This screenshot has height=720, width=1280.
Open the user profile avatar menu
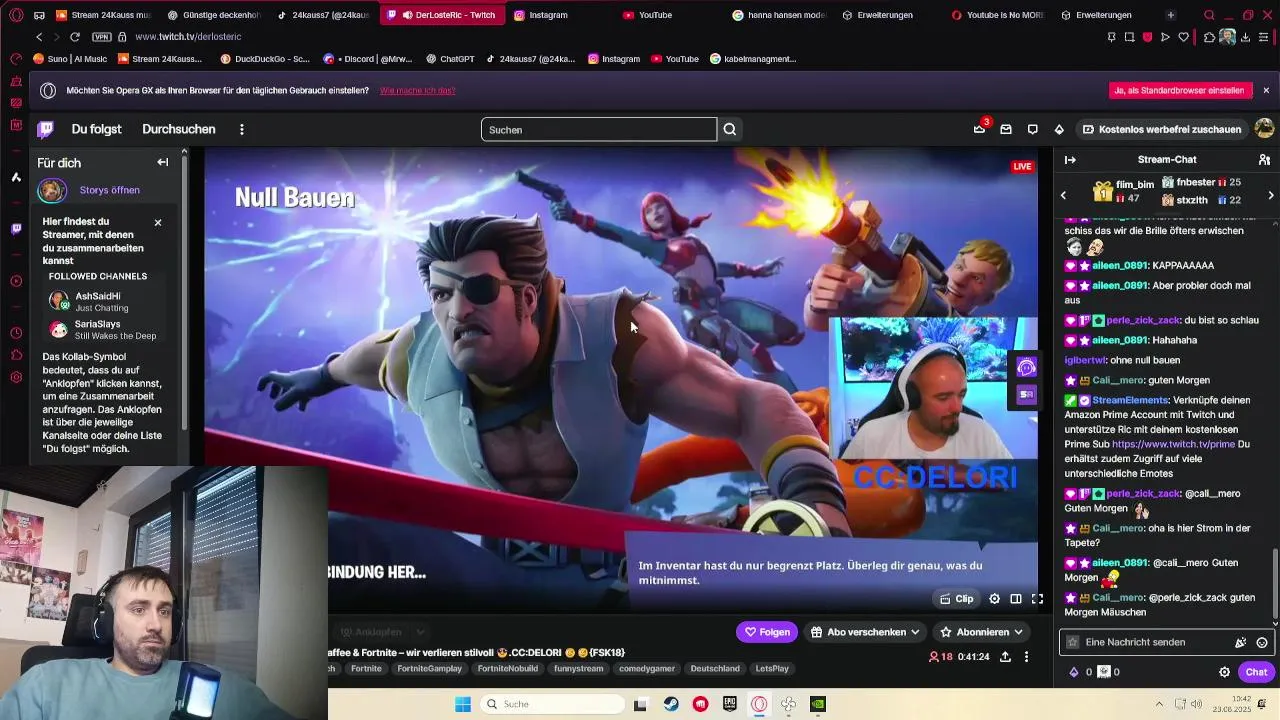click(1264, 129)
